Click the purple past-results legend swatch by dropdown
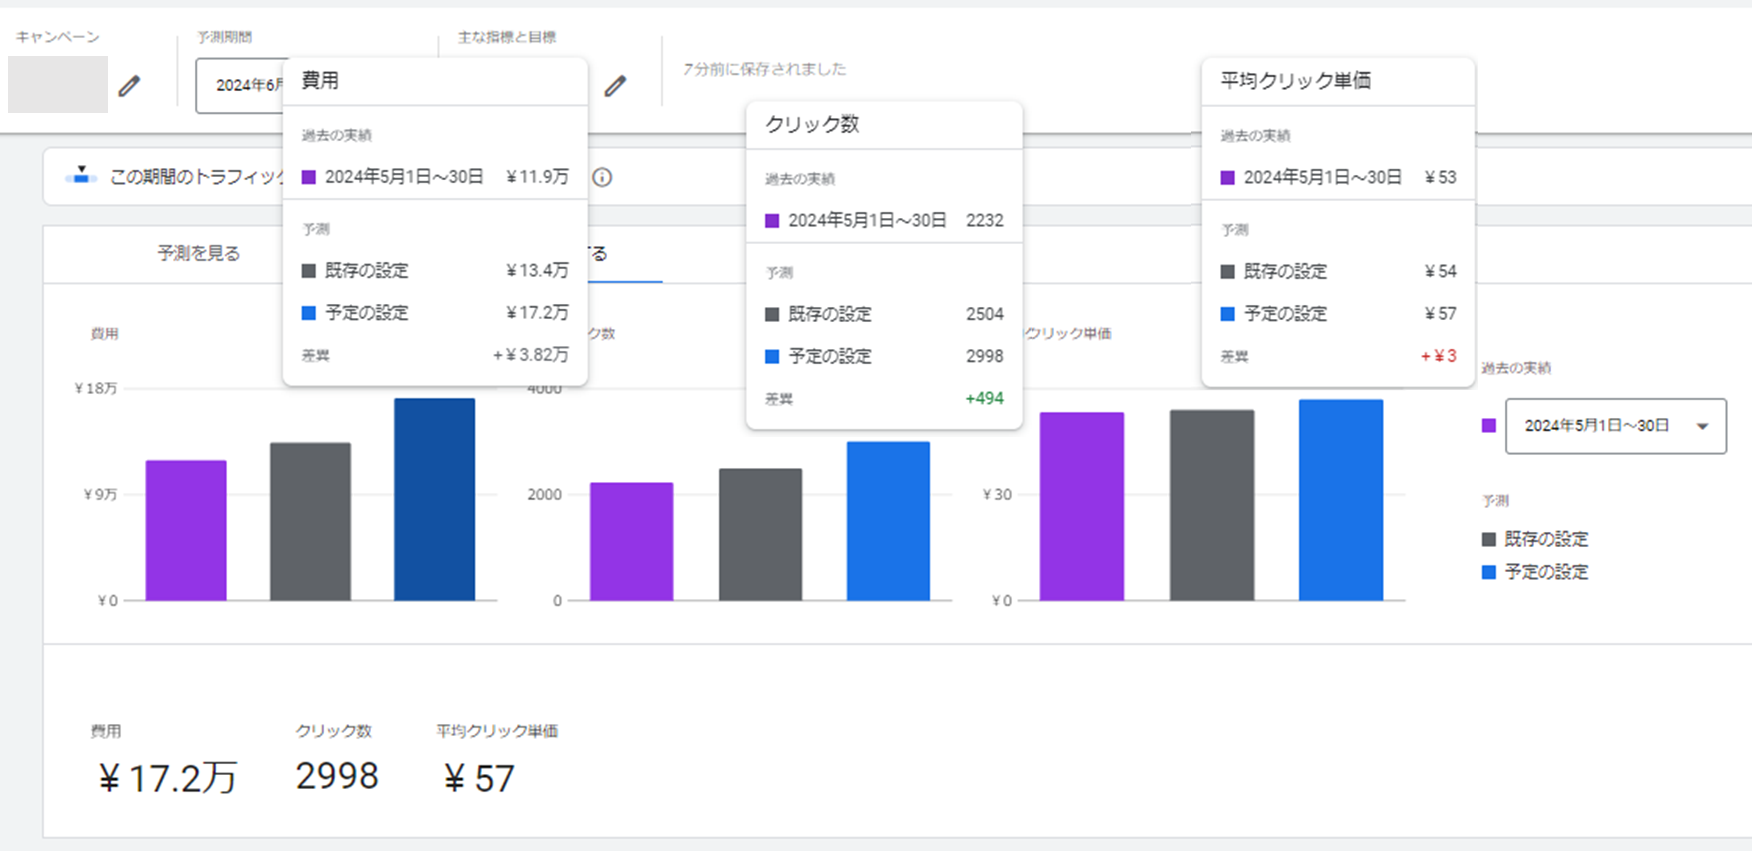 click(1488, 426)
